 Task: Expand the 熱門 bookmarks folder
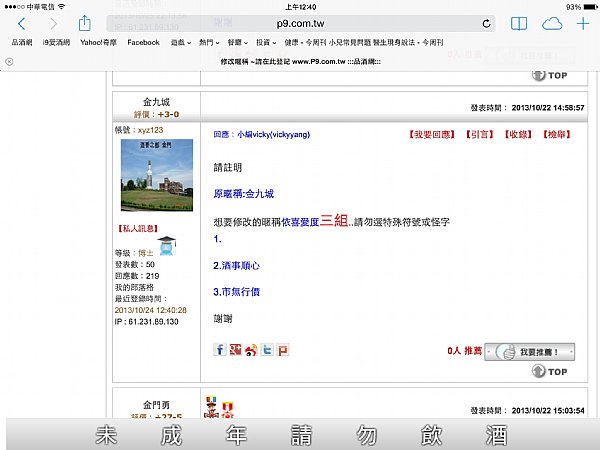(x=209, y=42)
